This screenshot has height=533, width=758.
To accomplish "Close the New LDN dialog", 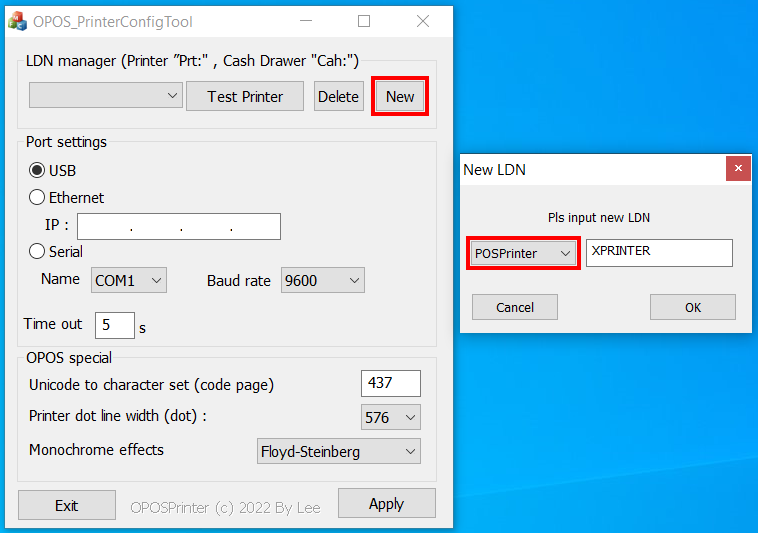I will [x=738, y=169].
